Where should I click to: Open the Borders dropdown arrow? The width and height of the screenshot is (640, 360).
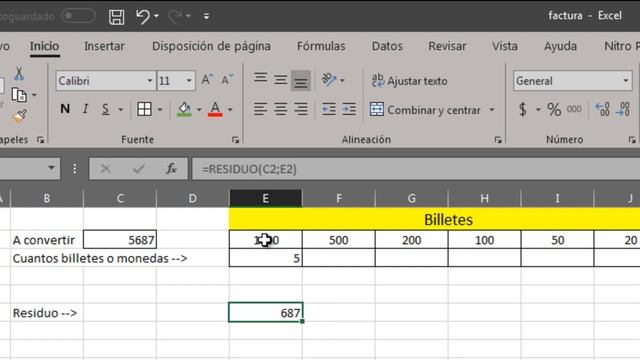coord(160,109)
